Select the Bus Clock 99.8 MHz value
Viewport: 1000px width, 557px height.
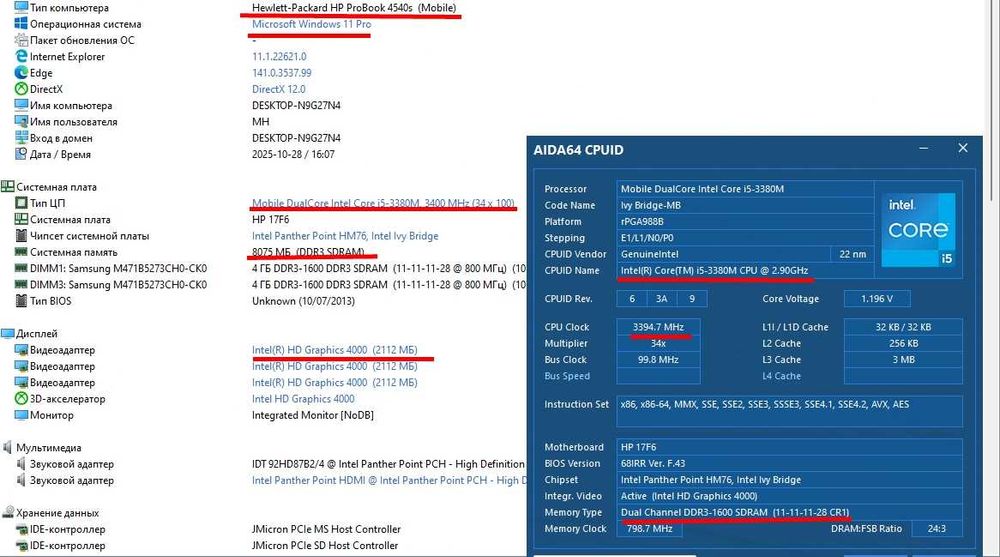[x=658, y=359]
